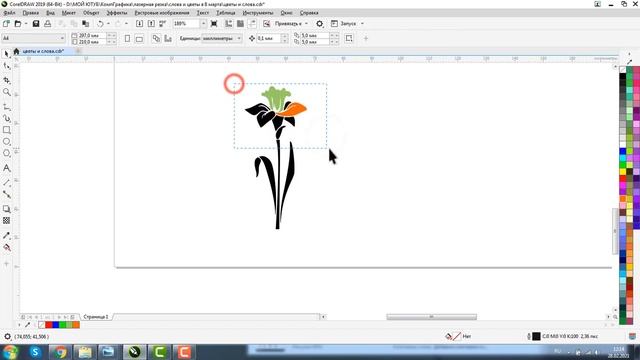Select the Connector tool
640x360 pixels.
coord(7,194)
